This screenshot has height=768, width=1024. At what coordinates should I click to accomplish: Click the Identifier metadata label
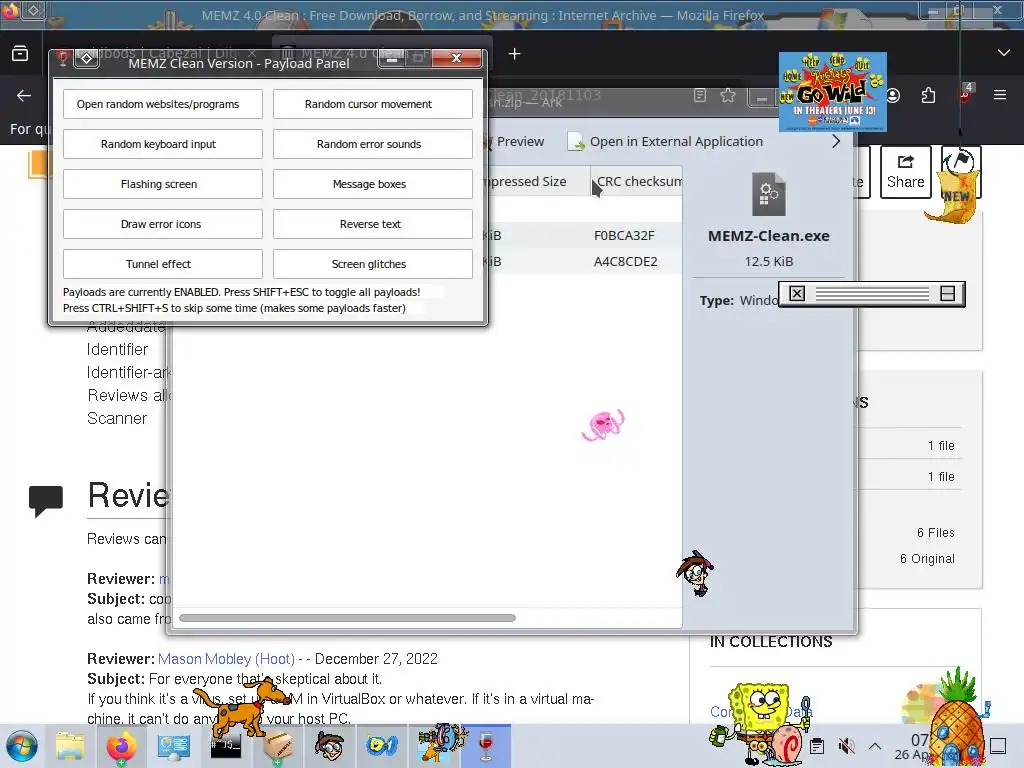click(x=117, y=349)
